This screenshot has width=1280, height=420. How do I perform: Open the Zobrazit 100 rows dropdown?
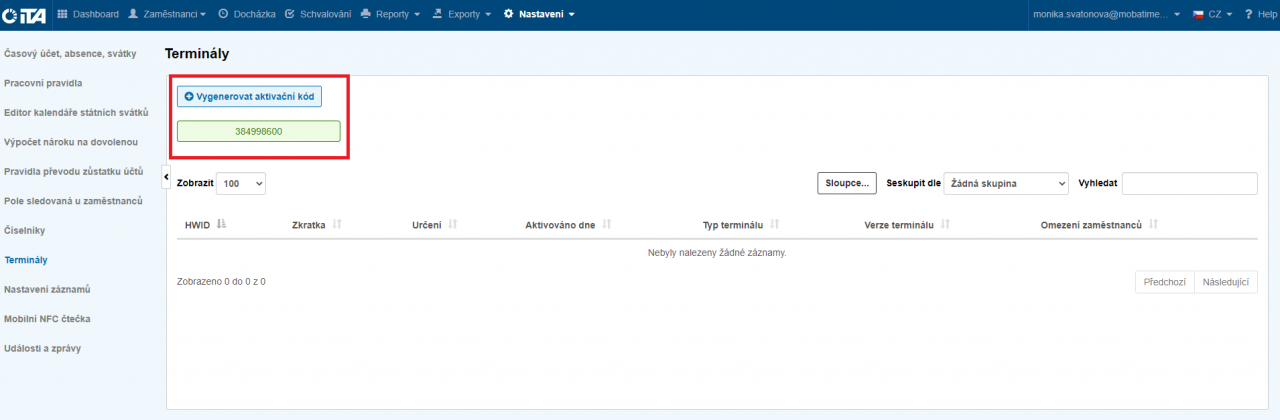[x=240, y=184]
